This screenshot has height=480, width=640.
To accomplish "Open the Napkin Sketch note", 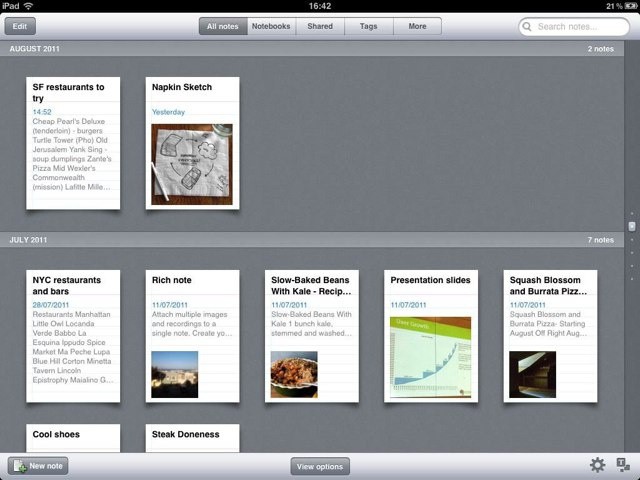I will (192, 143).
